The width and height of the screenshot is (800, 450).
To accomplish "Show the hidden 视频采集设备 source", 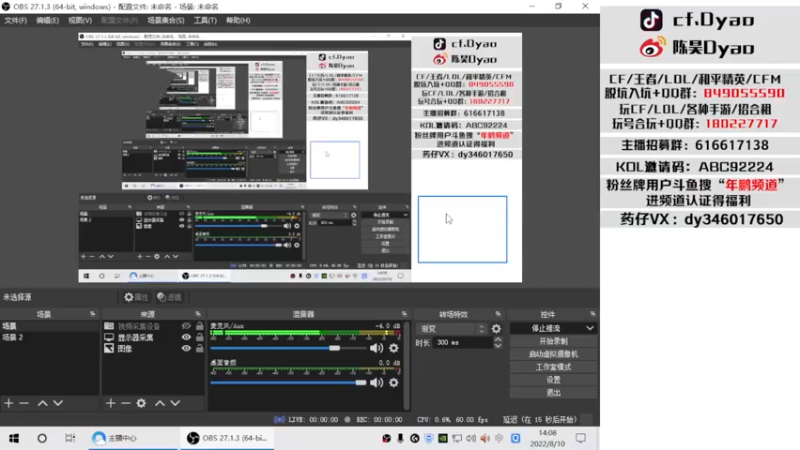I will click(186, 326).
